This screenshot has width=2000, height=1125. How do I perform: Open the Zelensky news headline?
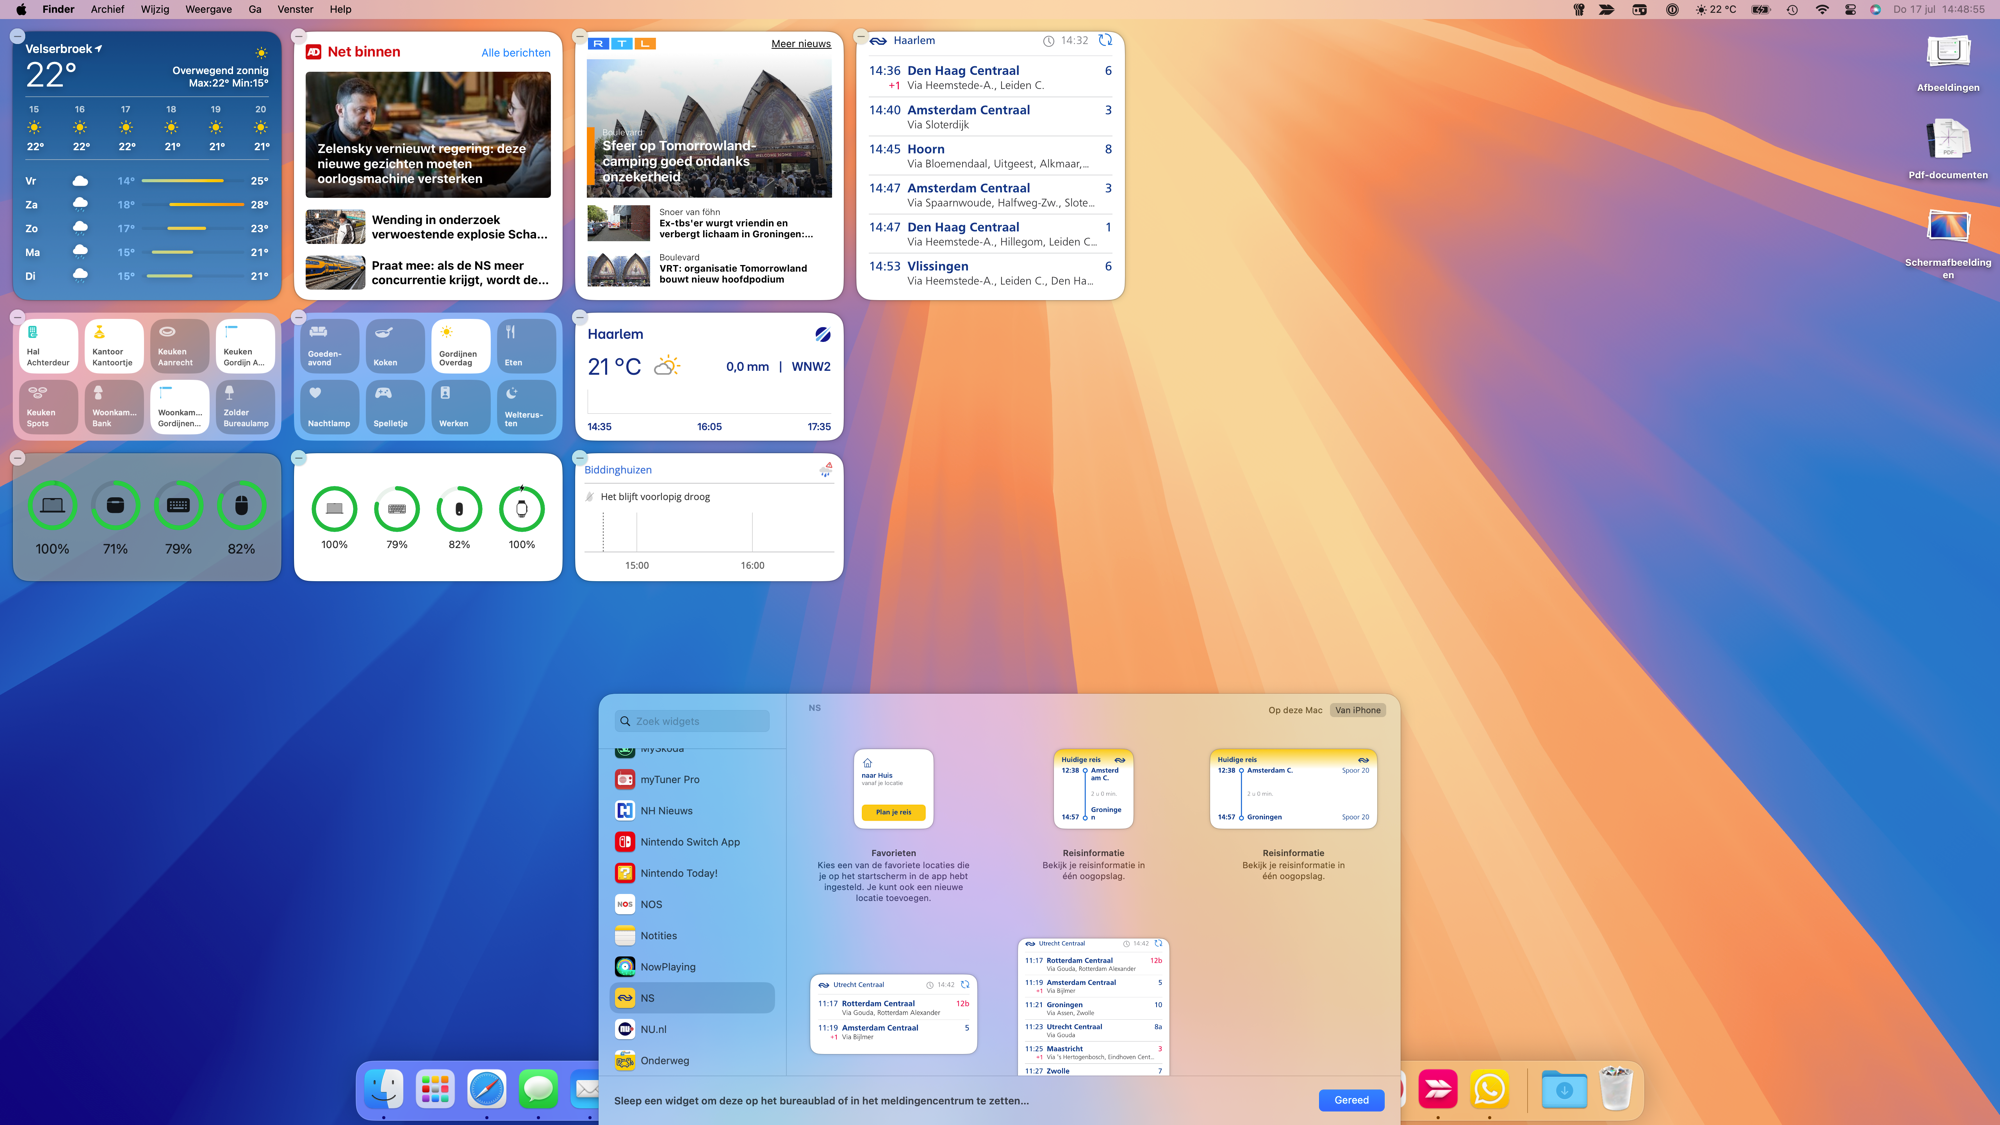tap(428, 135)
